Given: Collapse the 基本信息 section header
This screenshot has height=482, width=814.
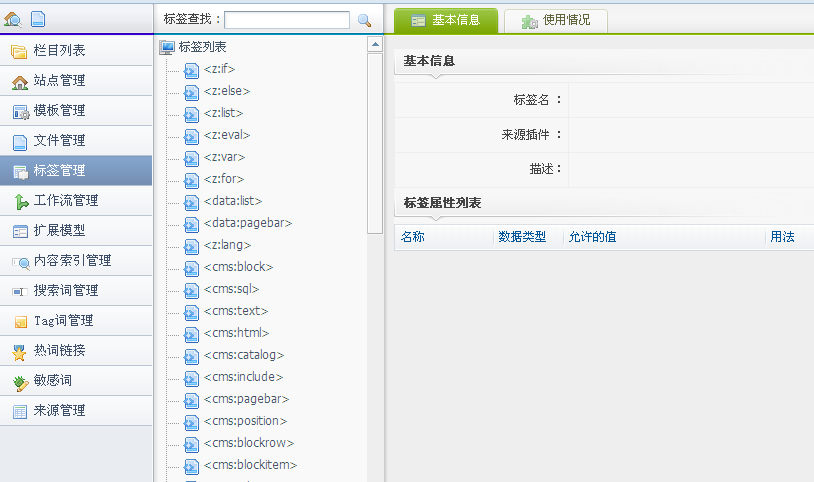Looking at the screenshot, I should (x=429, y=62).
